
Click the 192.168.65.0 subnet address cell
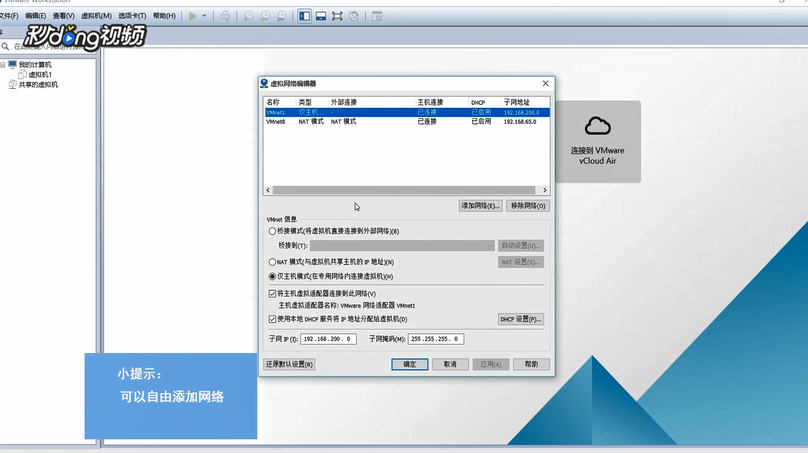pos(520,122)
